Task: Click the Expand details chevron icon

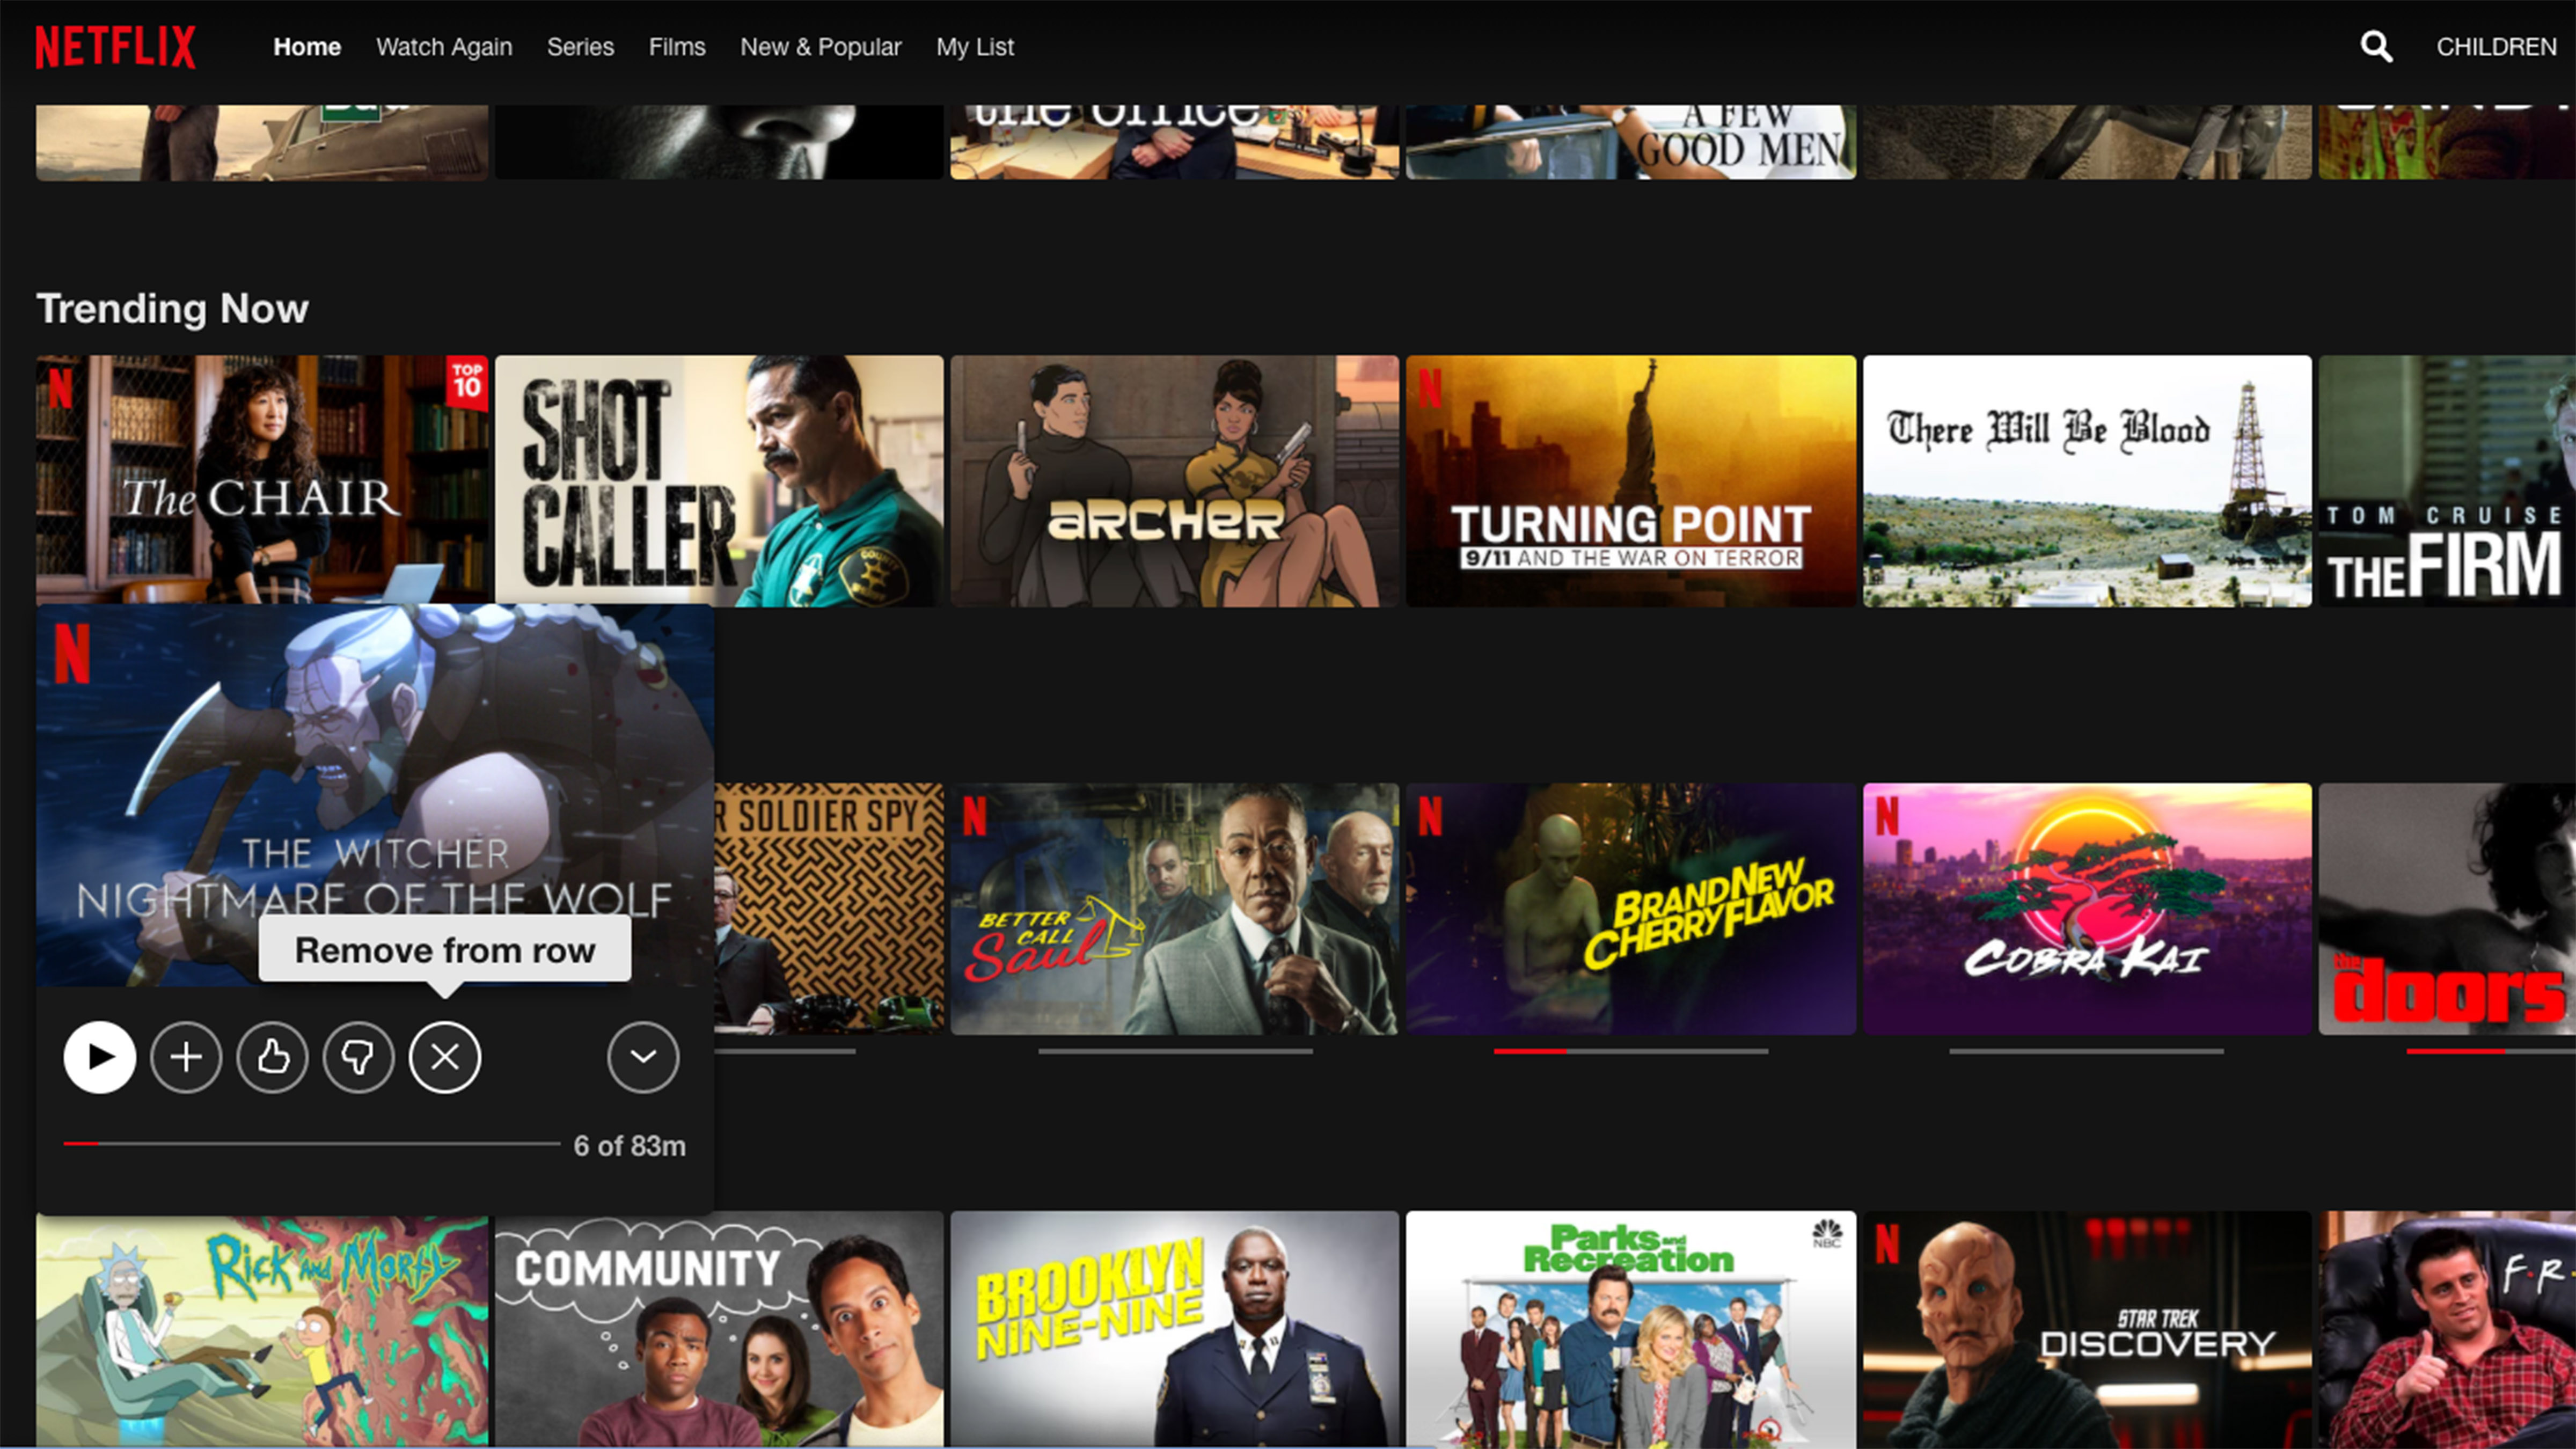Action: (642, 1056)
